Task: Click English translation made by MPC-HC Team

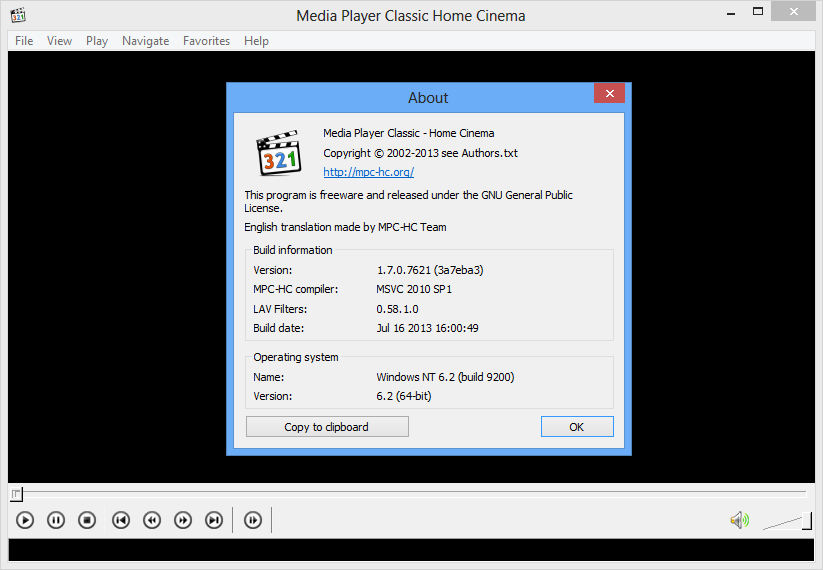Action: (345, 227)
